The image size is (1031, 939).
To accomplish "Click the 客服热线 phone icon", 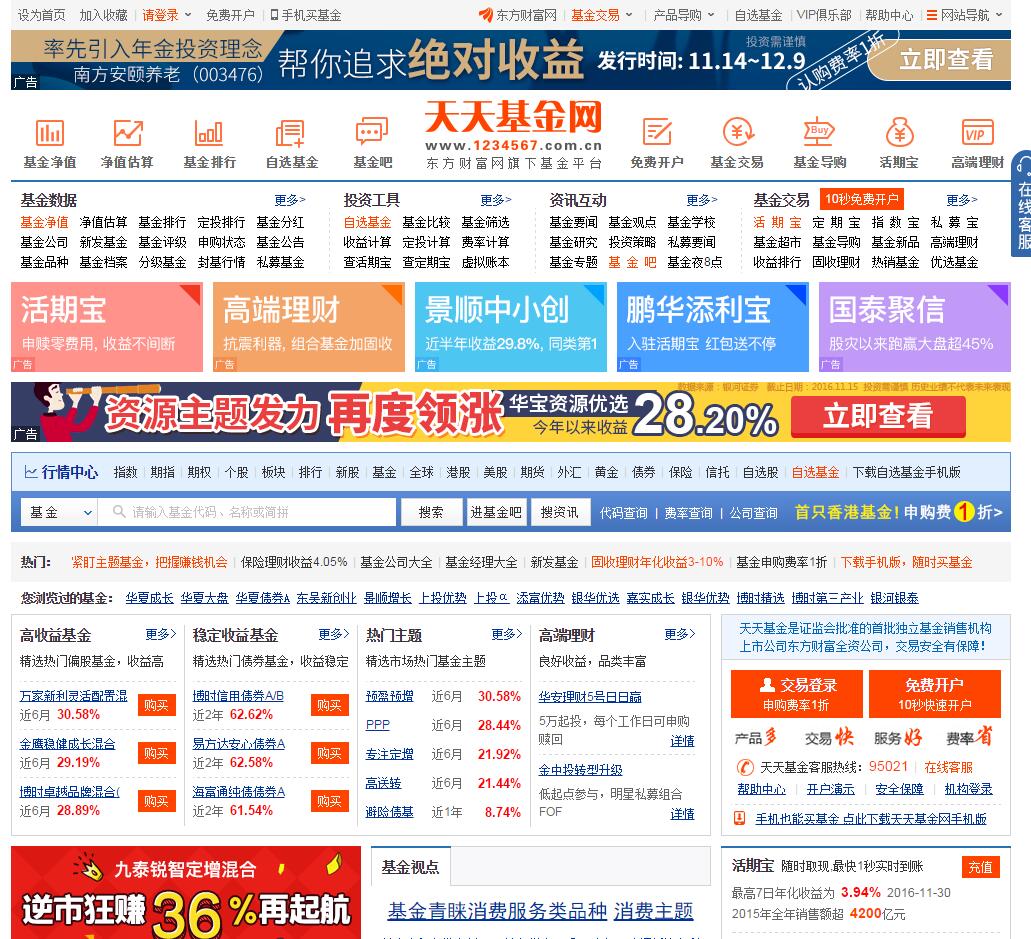I will pyautogui.click(x=744, y=767).
